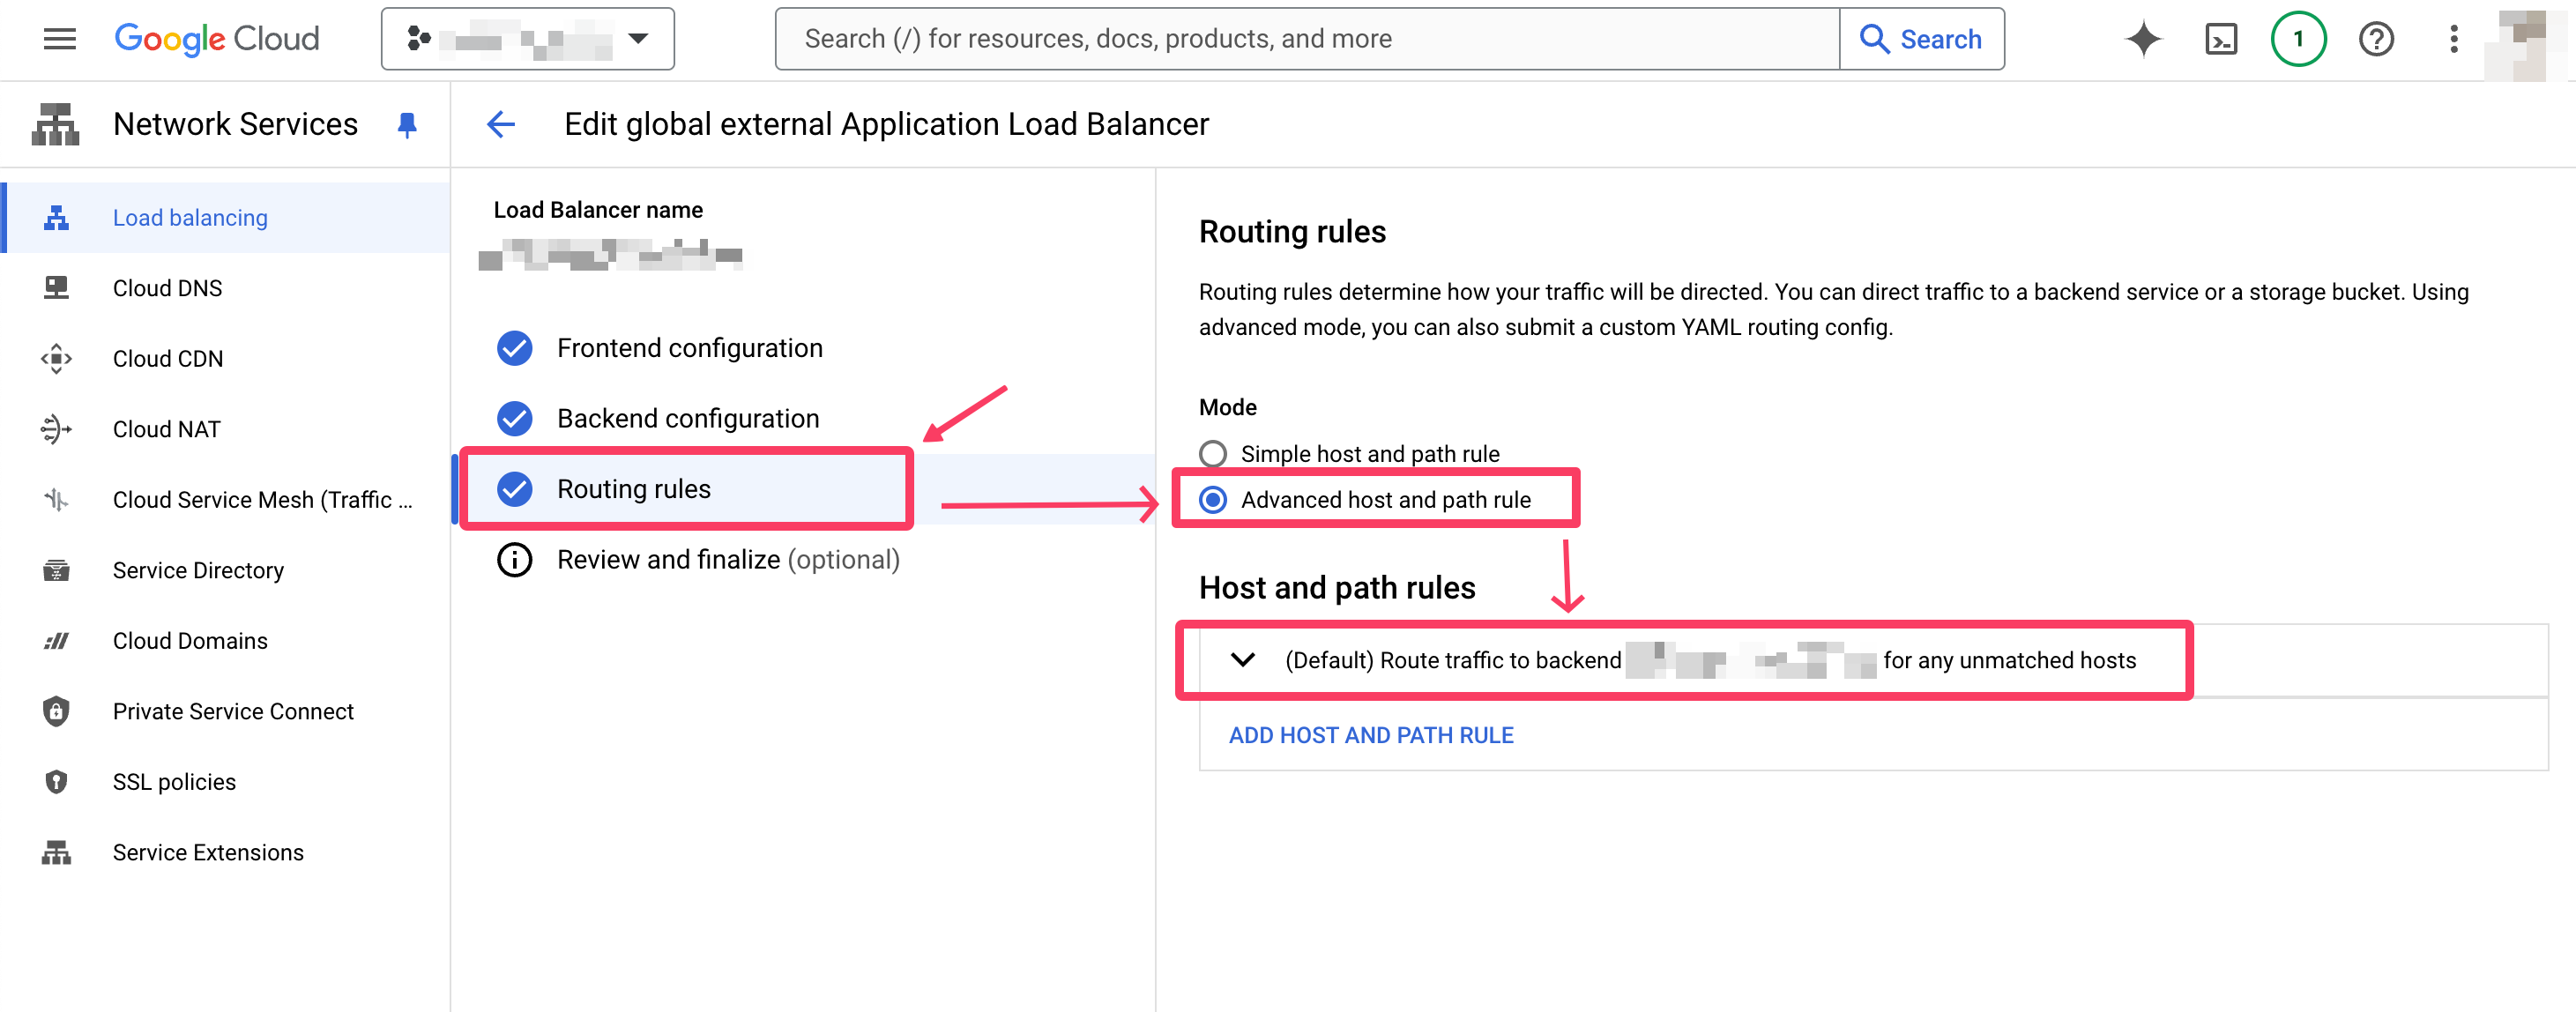2576x1012 pixels.
Task: Click the Cloud Domains sidebar icon
Action: [57, 640]
